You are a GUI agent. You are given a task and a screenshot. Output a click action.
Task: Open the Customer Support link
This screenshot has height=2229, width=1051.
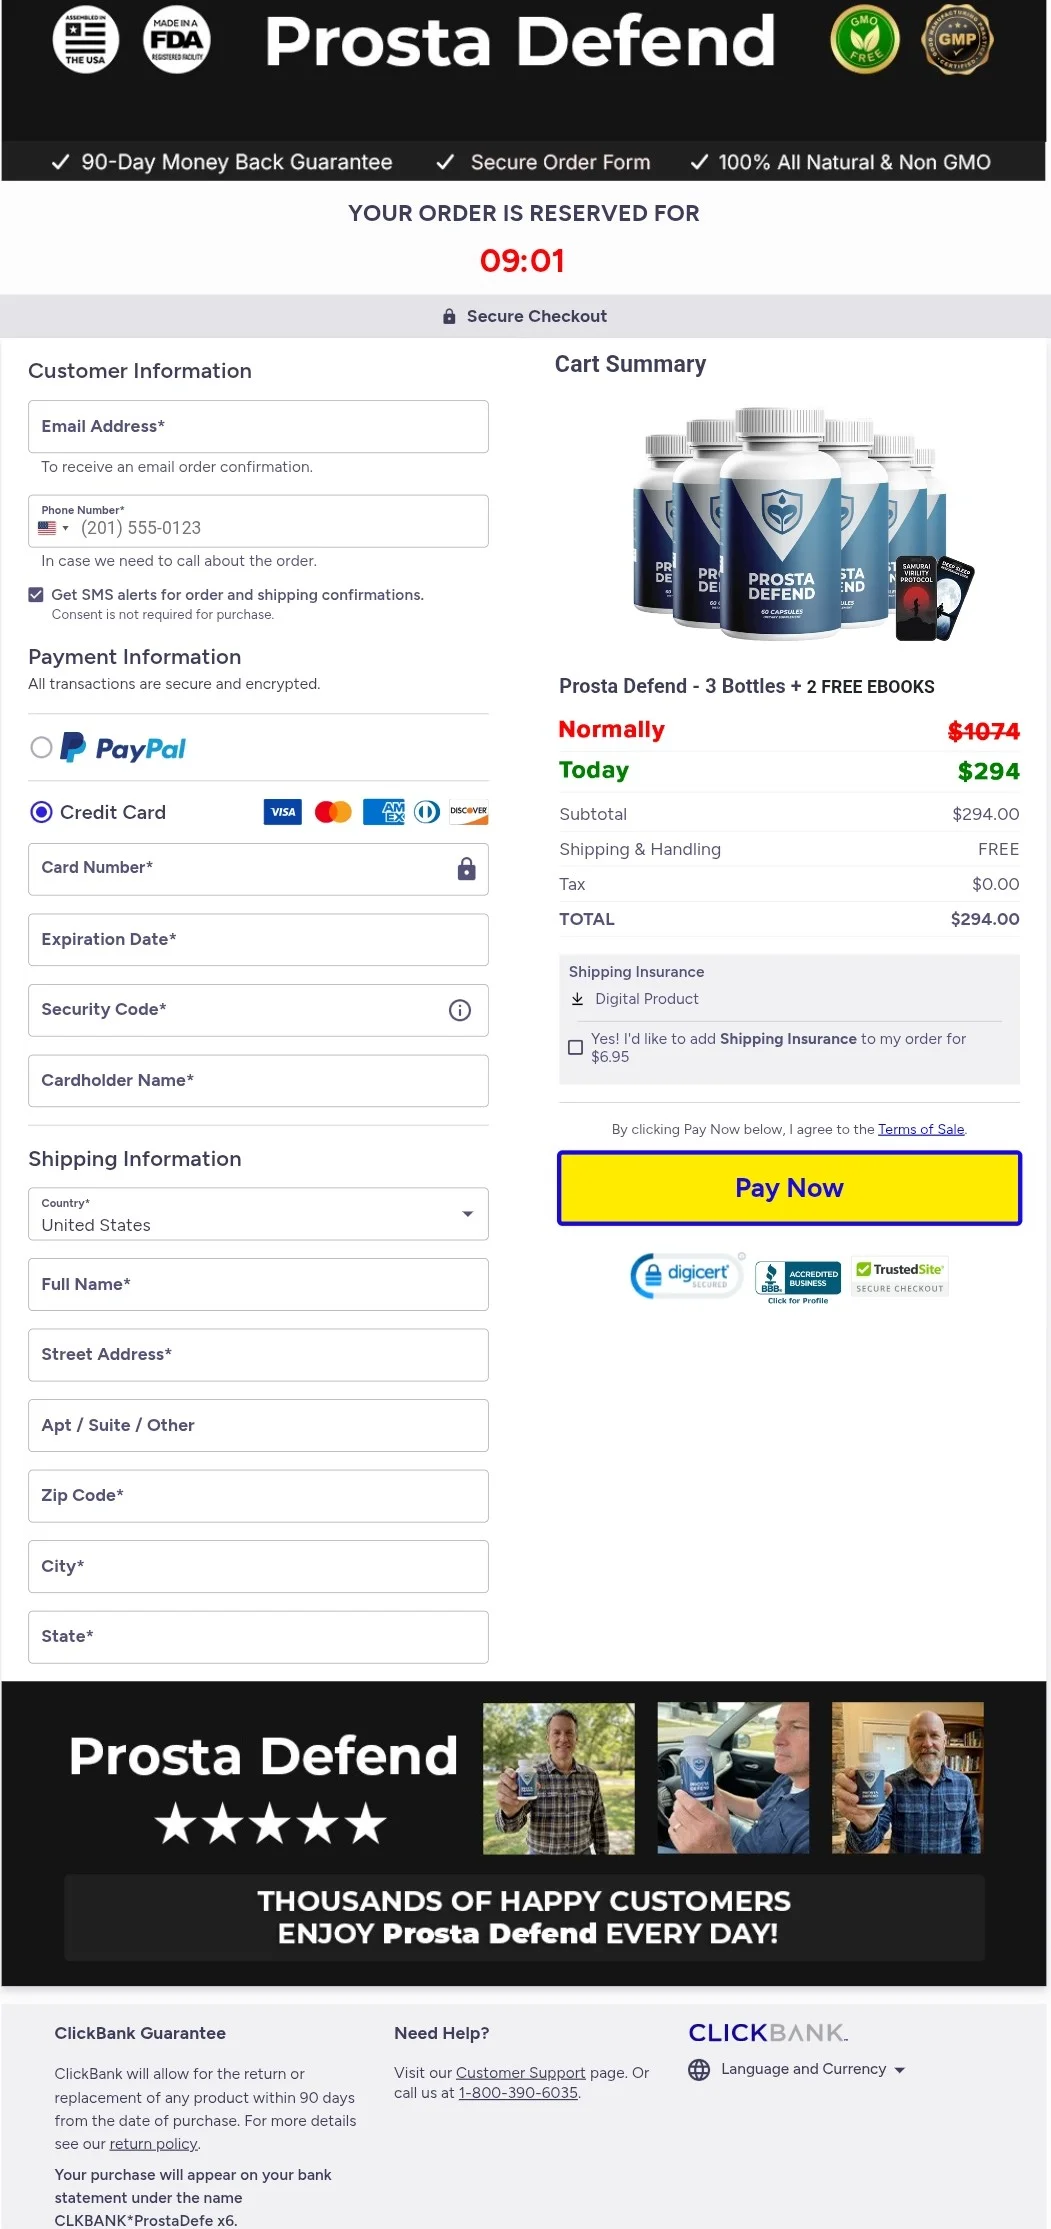pos(520,2073)
